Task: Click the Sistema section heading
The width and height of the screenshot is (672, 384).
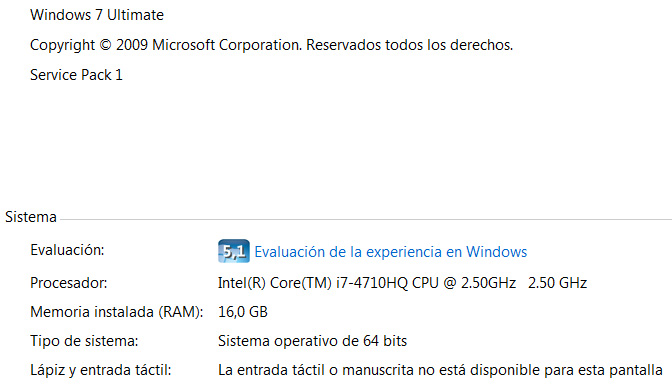Action: [x=31, y=217]
